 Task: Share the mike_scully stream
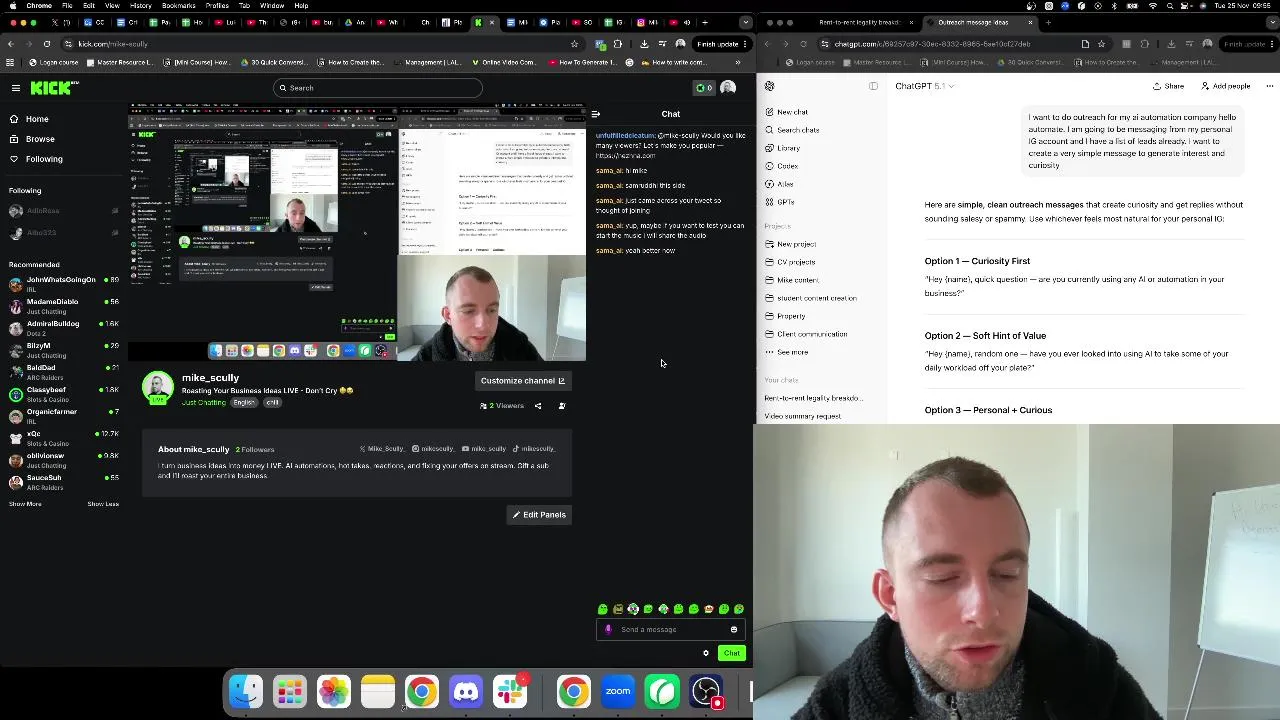pyautogui.click(x=538, y=406)
